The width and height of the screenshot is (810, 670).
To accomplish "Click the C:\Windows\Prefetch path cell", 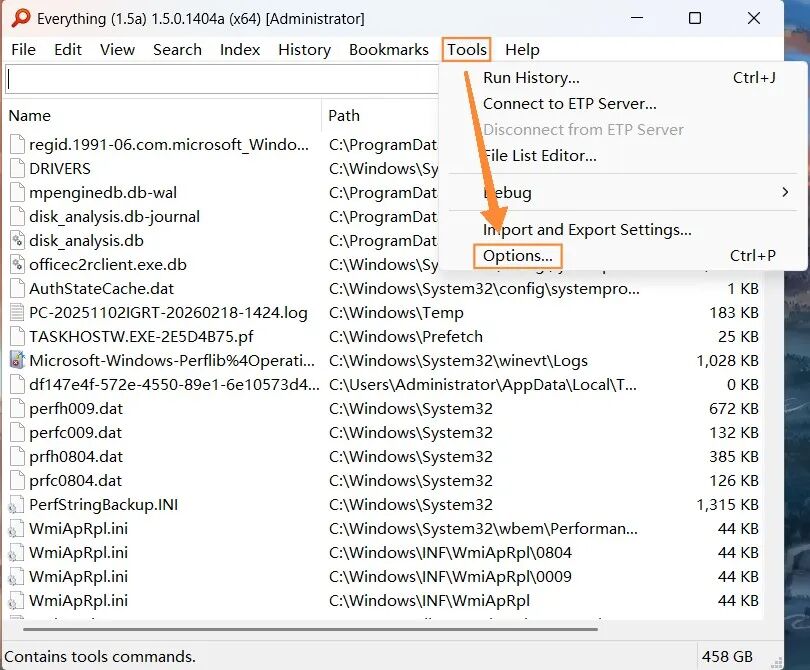I will [406, 336].
